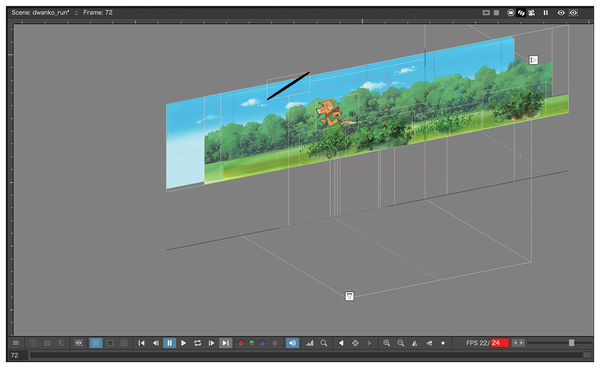Toggle the alpha matte channel
Image resolution: width=600 pixels, height=368 pixels.
click(x=274, y=343)
